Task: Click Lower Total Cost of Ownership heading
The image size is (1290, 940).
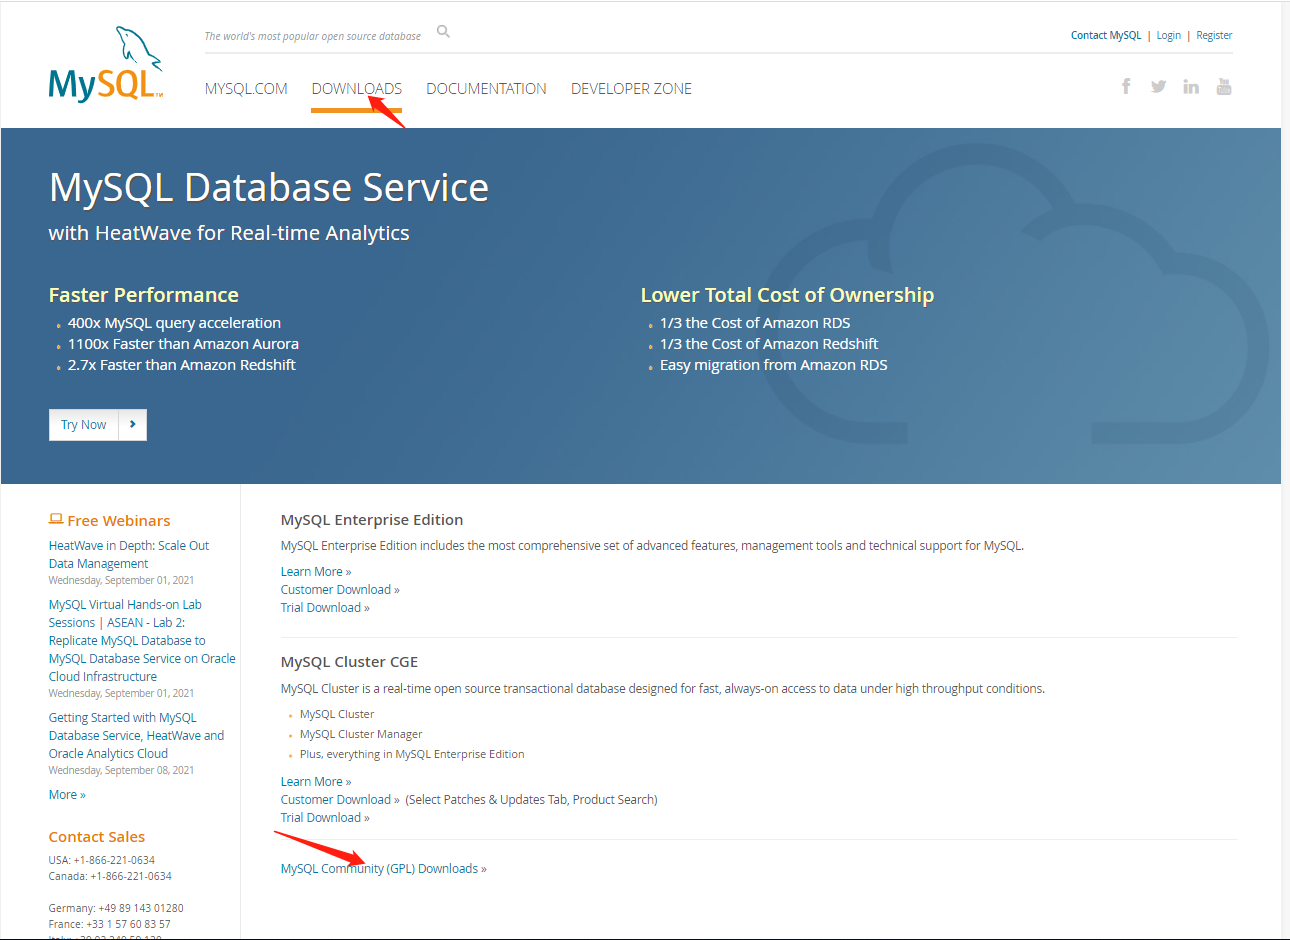Action: 787,295
